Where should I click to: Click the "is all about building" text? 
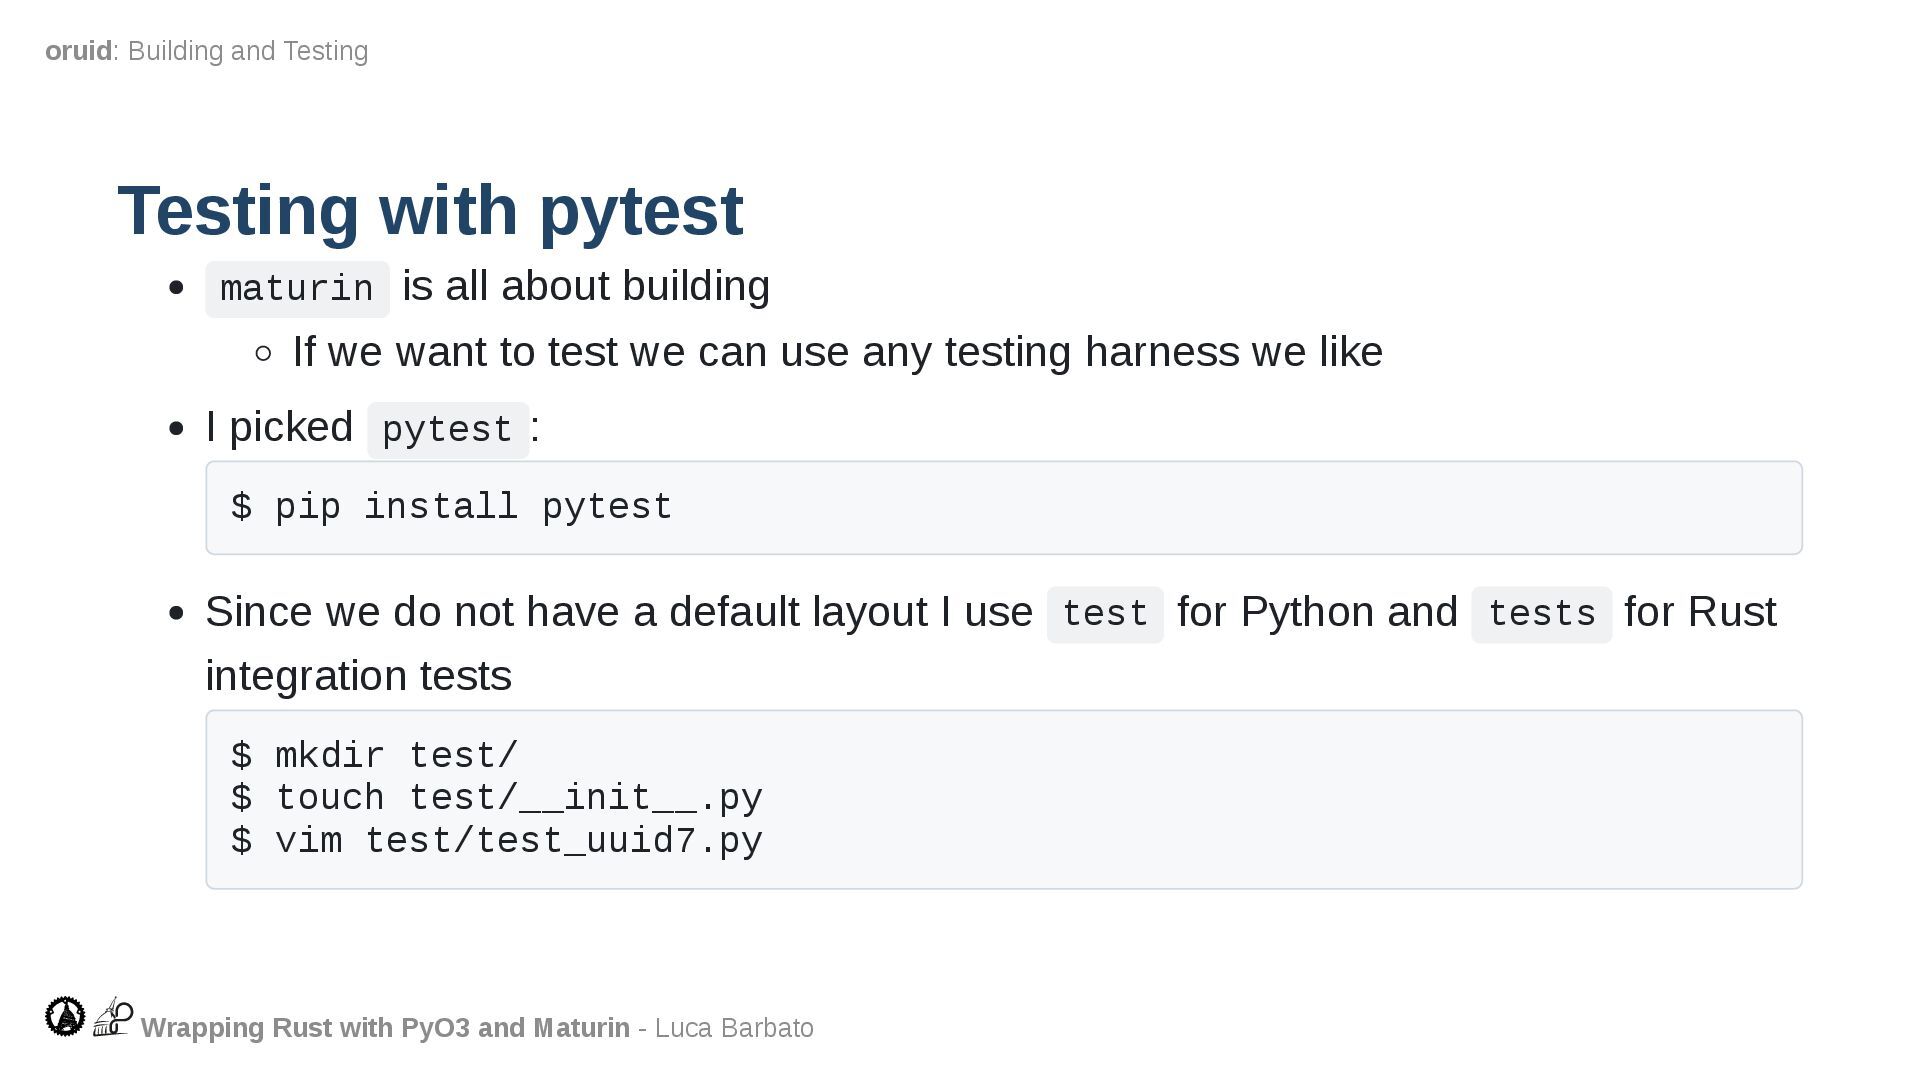(x=586, y=286)
